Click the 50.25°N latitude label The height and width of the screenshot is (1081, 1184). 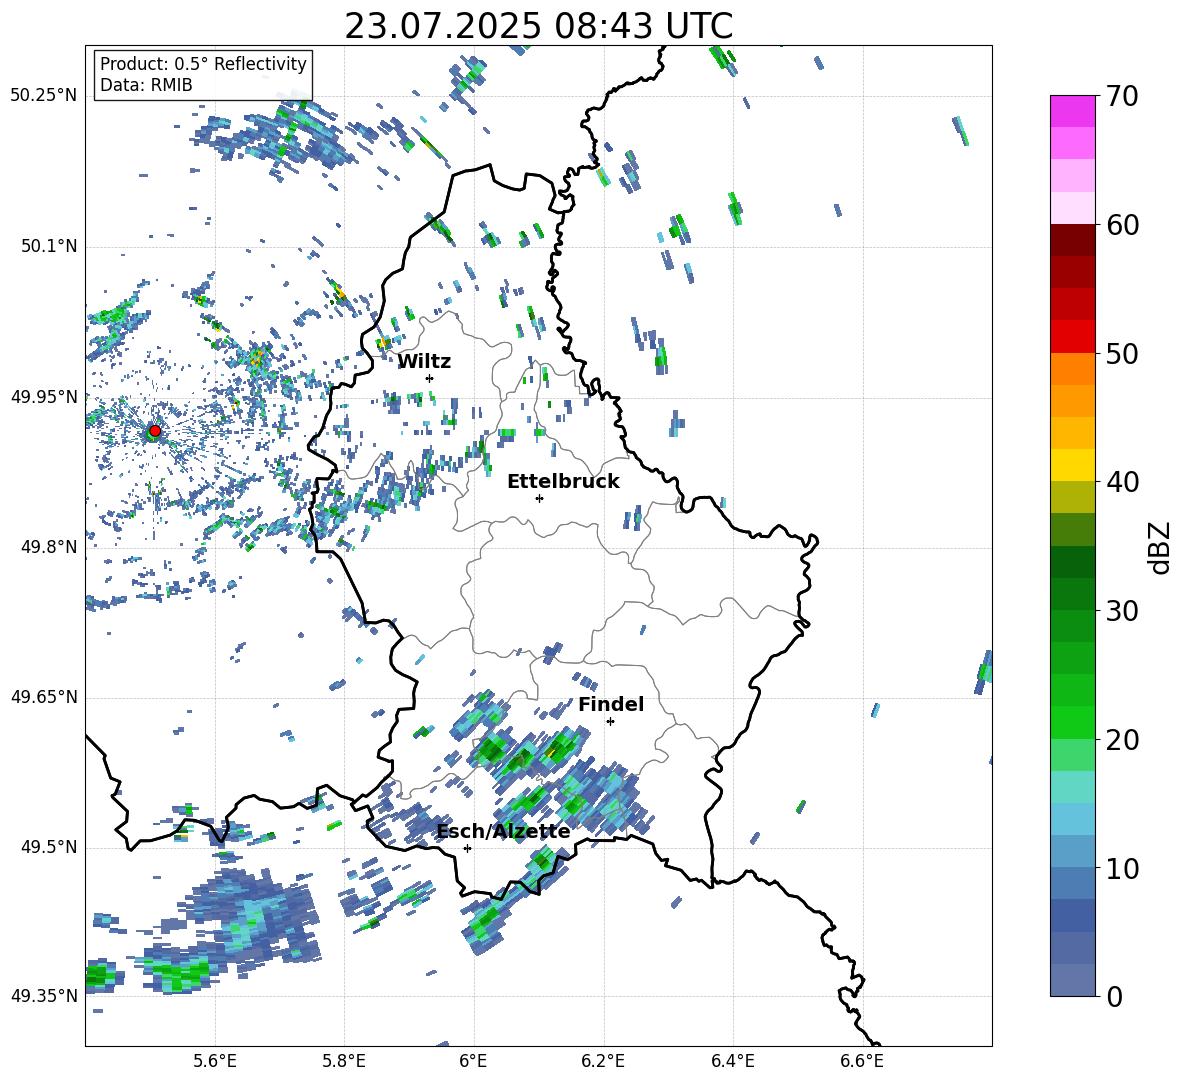coord(44,96)
